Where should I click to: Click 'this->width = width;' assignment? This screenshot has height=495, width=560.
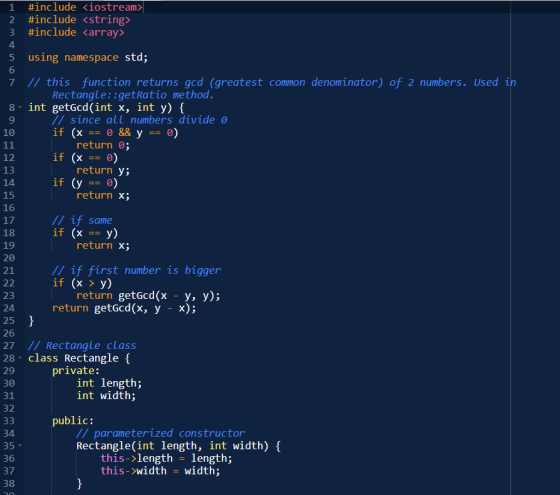point(160,471)
